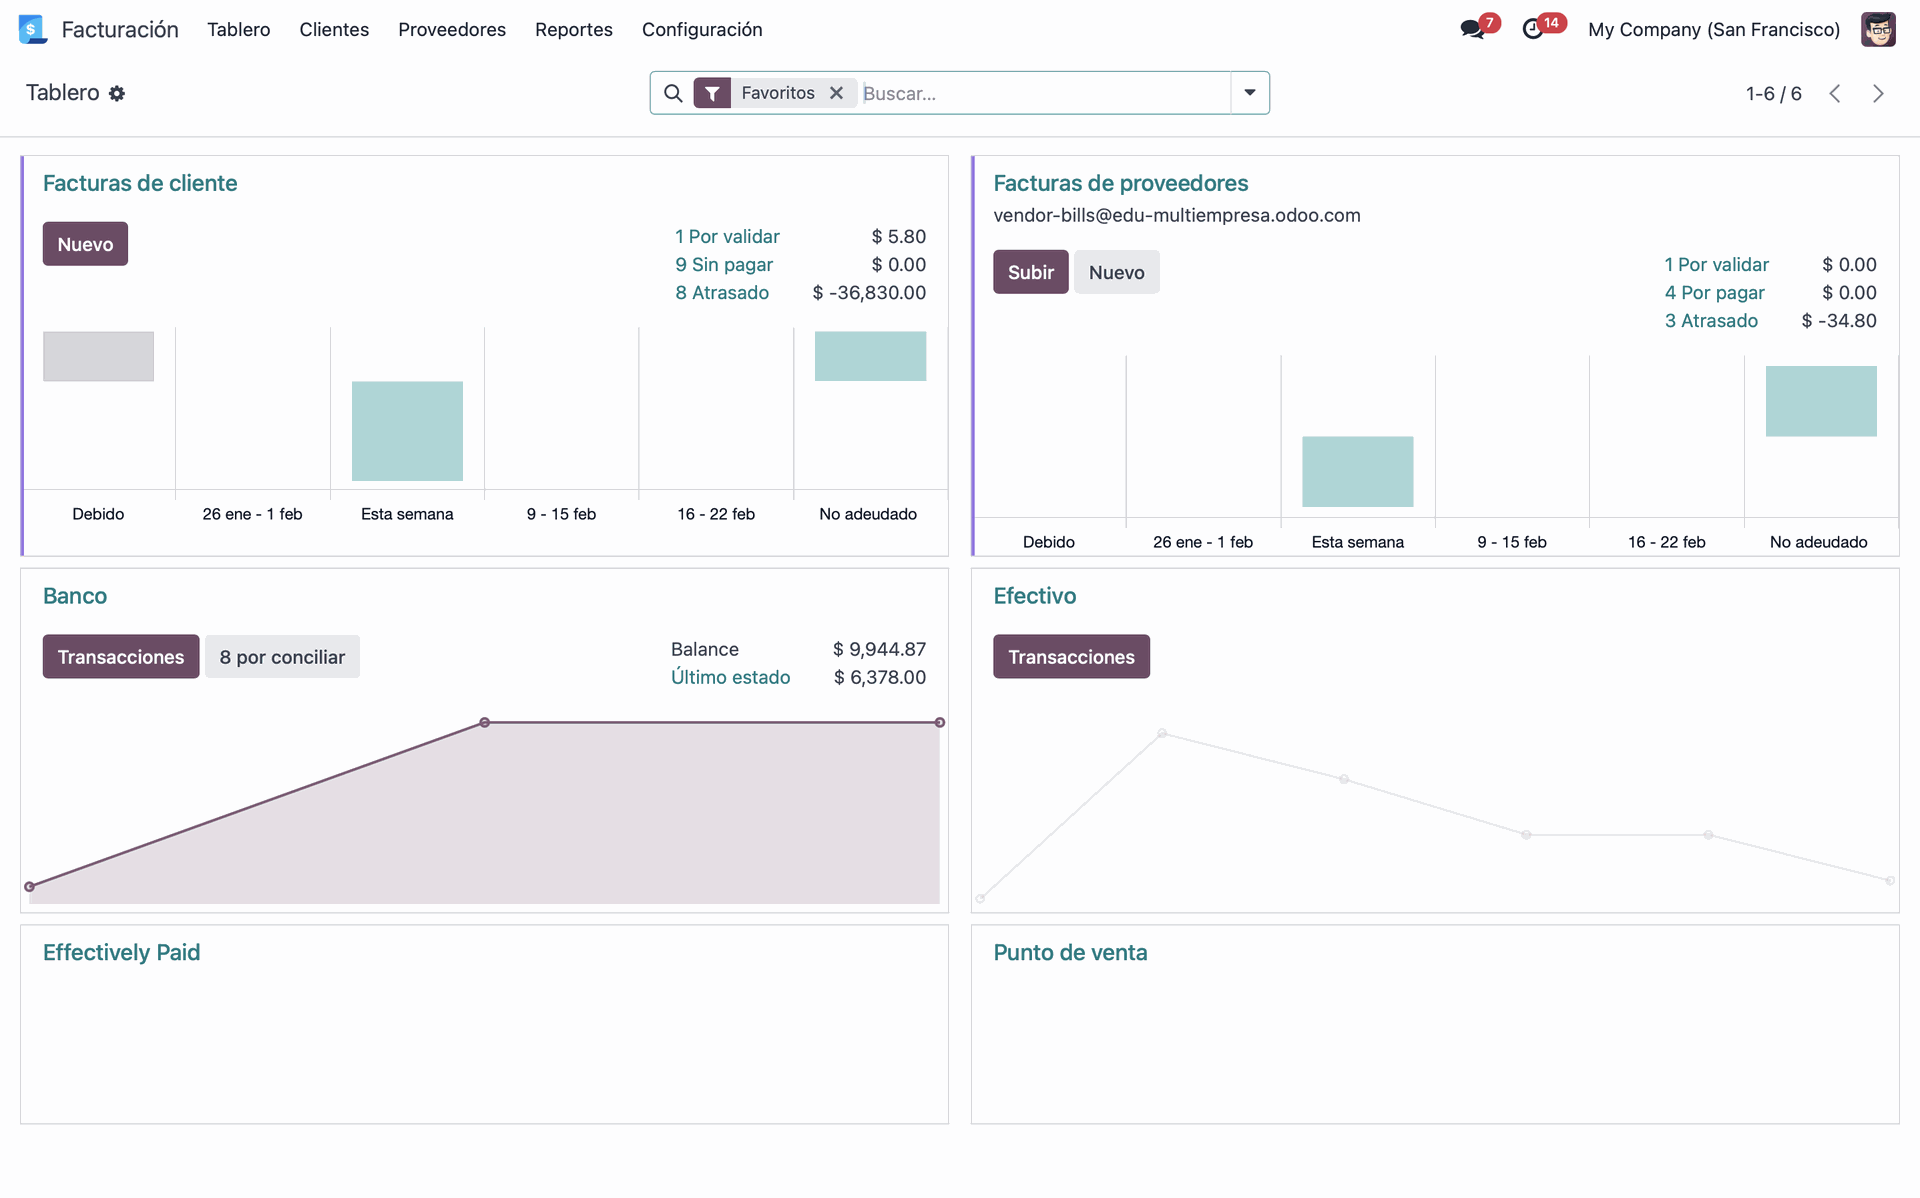Open the activities clock icon

tap(1532, 29)
